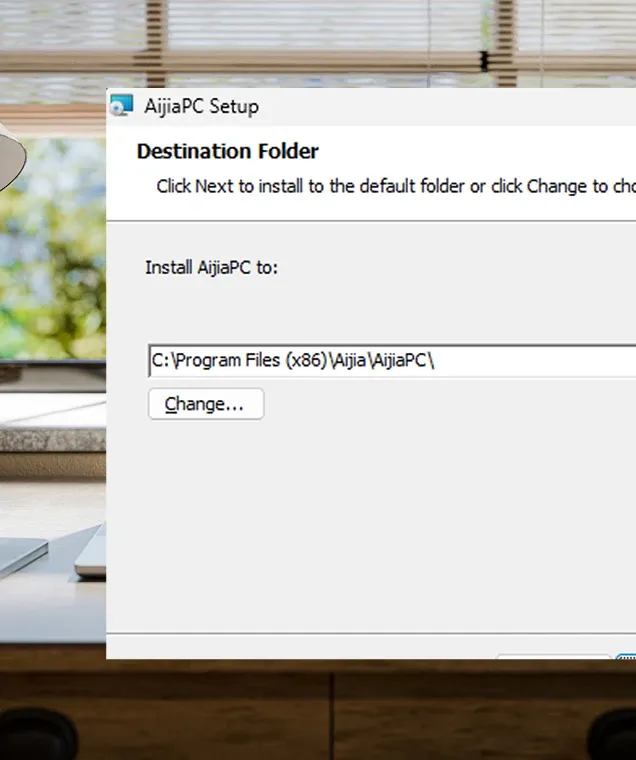Click the dark cabinet knob at bottom left
This screenshot has height=760, width=636.
36,734
